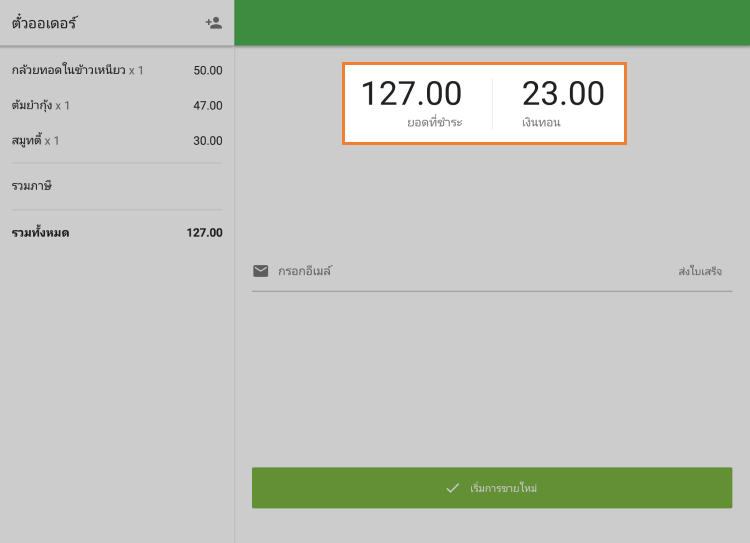Screen dimensions: 750x543
Task: Click the เงินทอน change label
Action: pyautogui.click(x=541, y=123)
